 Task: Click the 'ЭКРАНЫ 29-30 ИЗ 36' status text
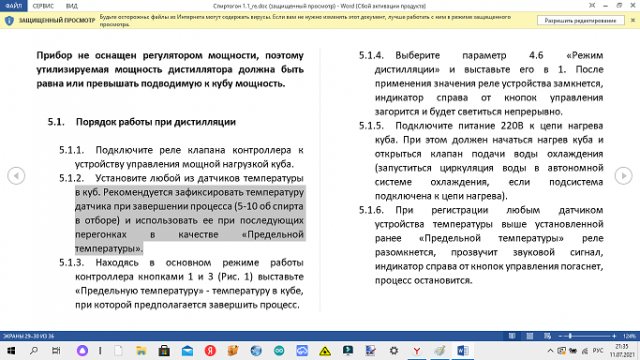point(28,336)
